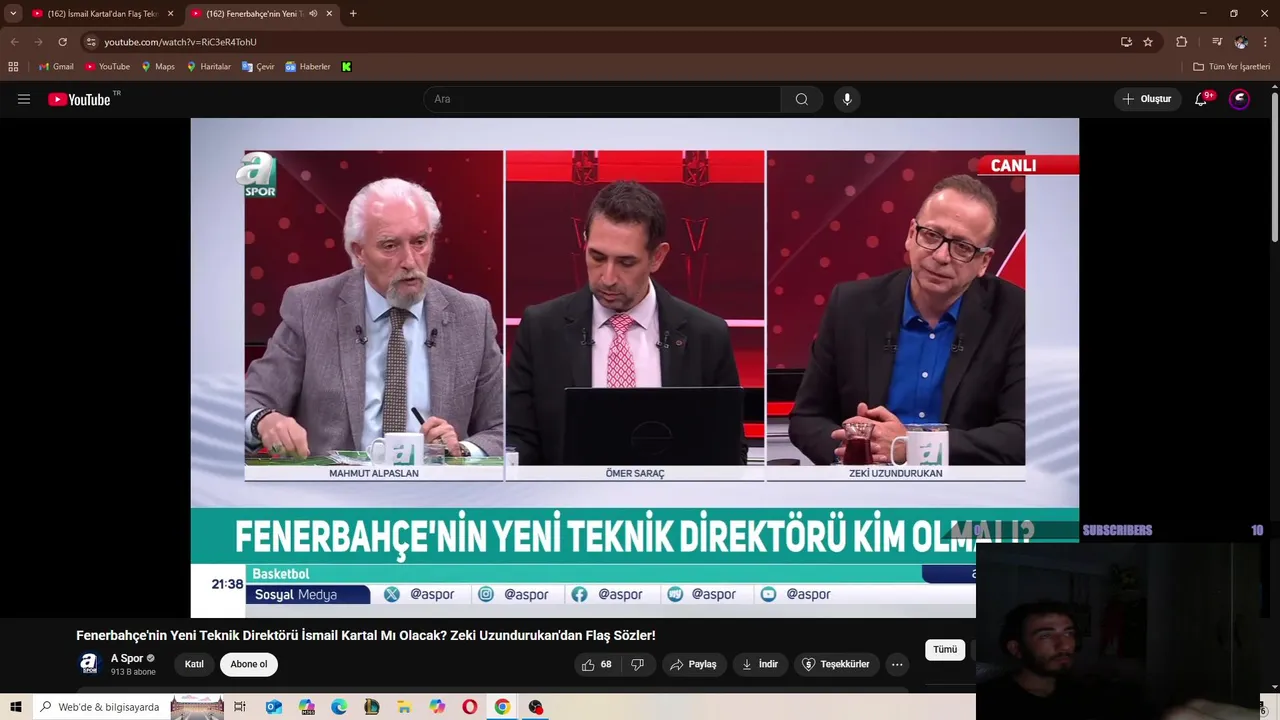Join the channel with Katıl
This screenshot has height=720, width=1280.
(x=194, y=664)
